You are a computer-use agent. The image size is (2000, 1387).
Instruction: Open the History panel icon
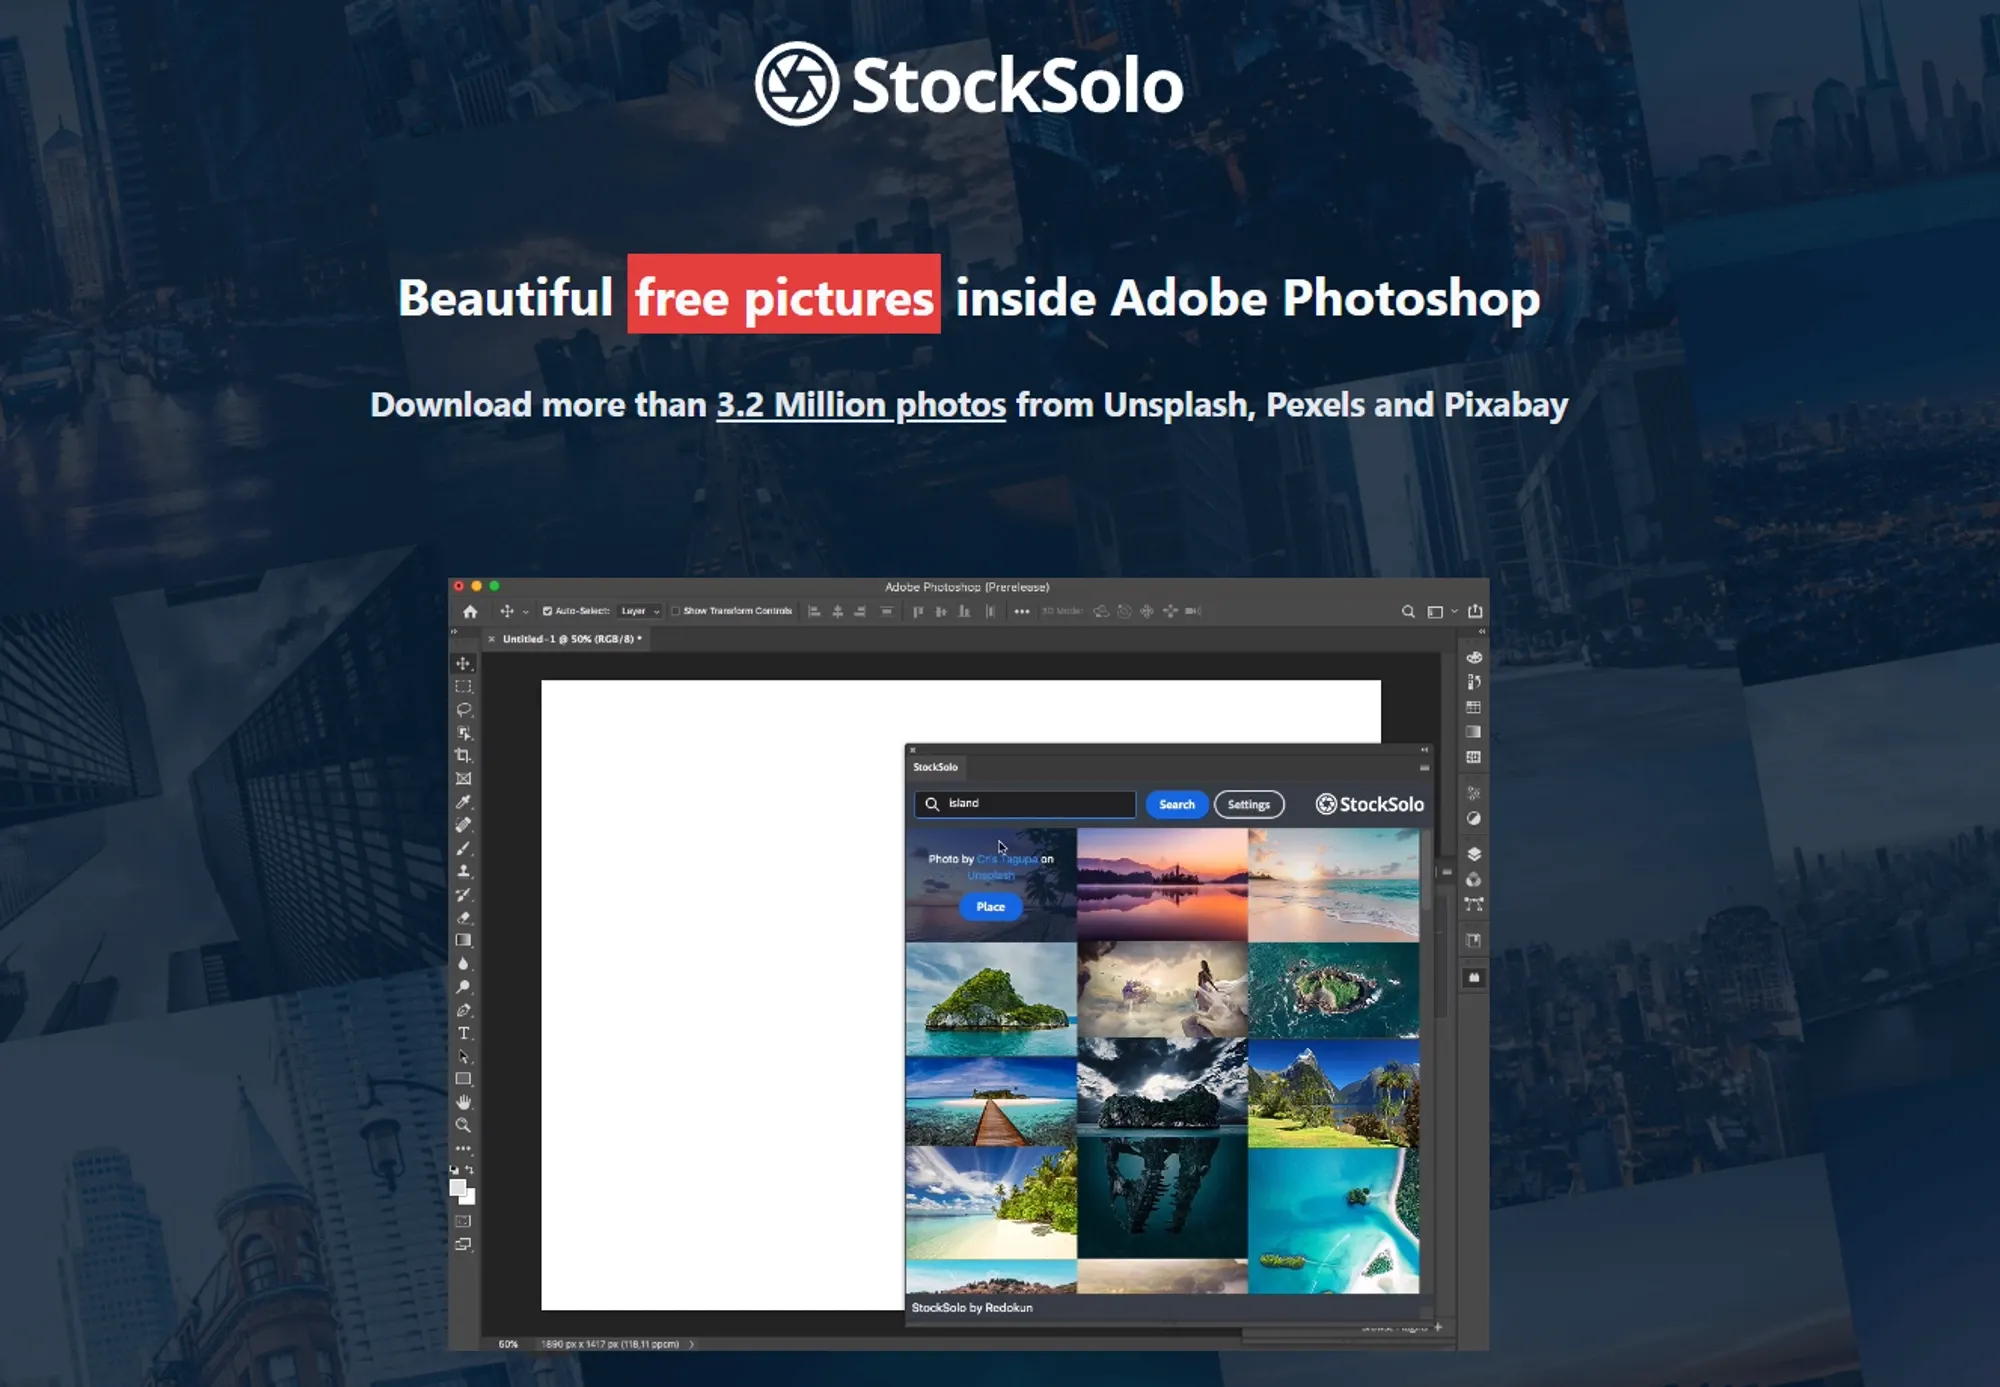[1473, 682]
